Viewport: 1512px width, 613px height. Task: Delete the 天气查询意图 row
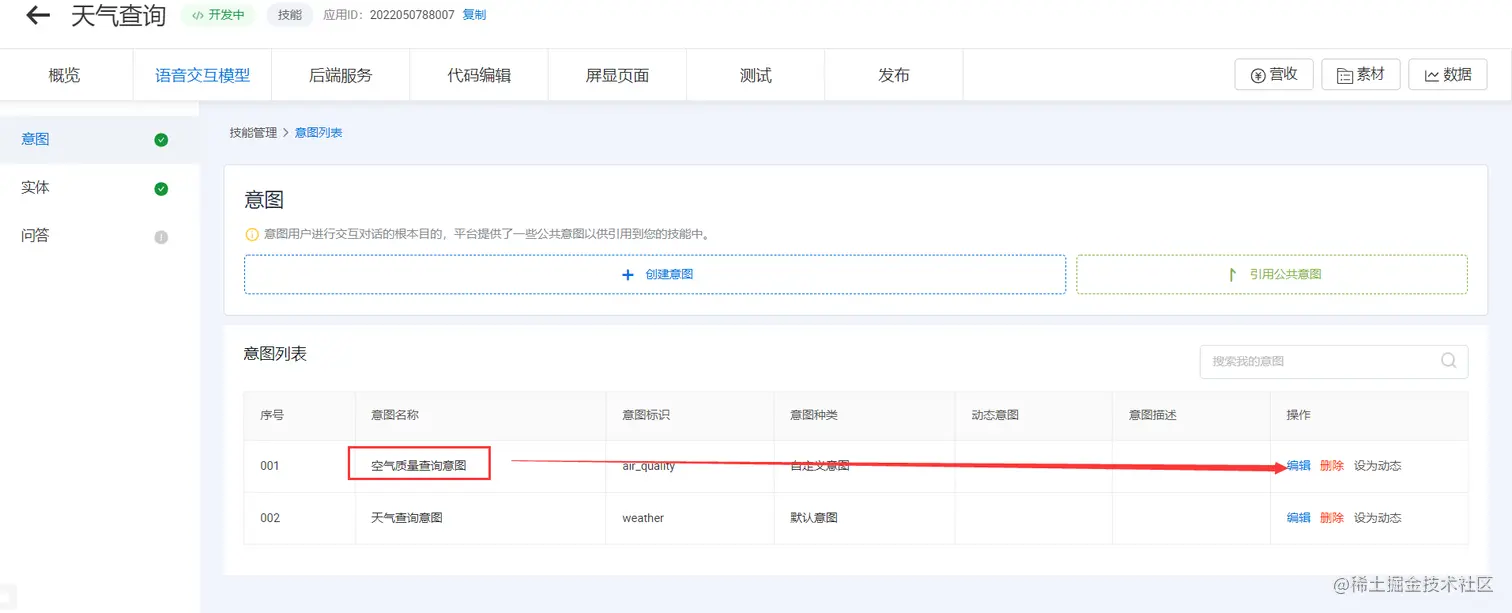coord(1332,518)
